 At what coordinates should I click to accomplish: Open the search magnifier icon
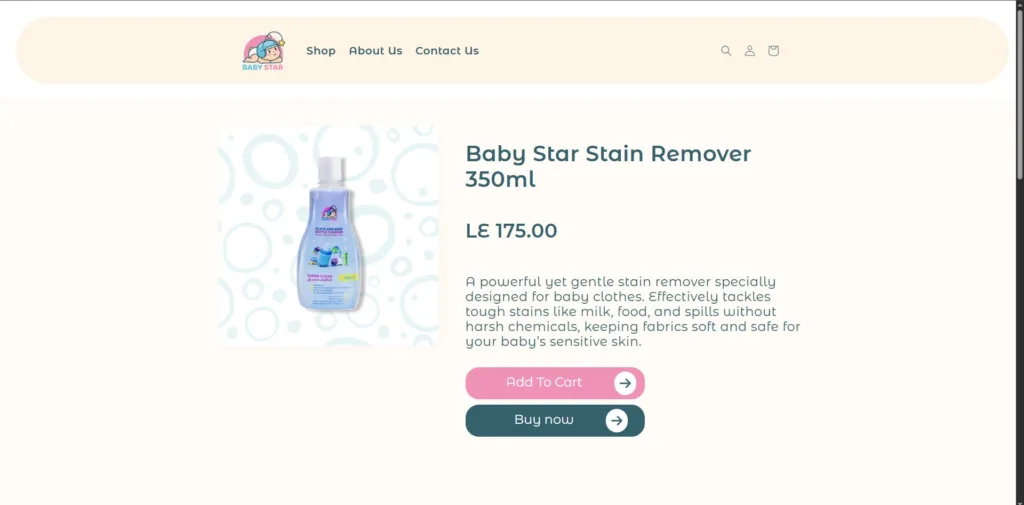click(726, 51)
